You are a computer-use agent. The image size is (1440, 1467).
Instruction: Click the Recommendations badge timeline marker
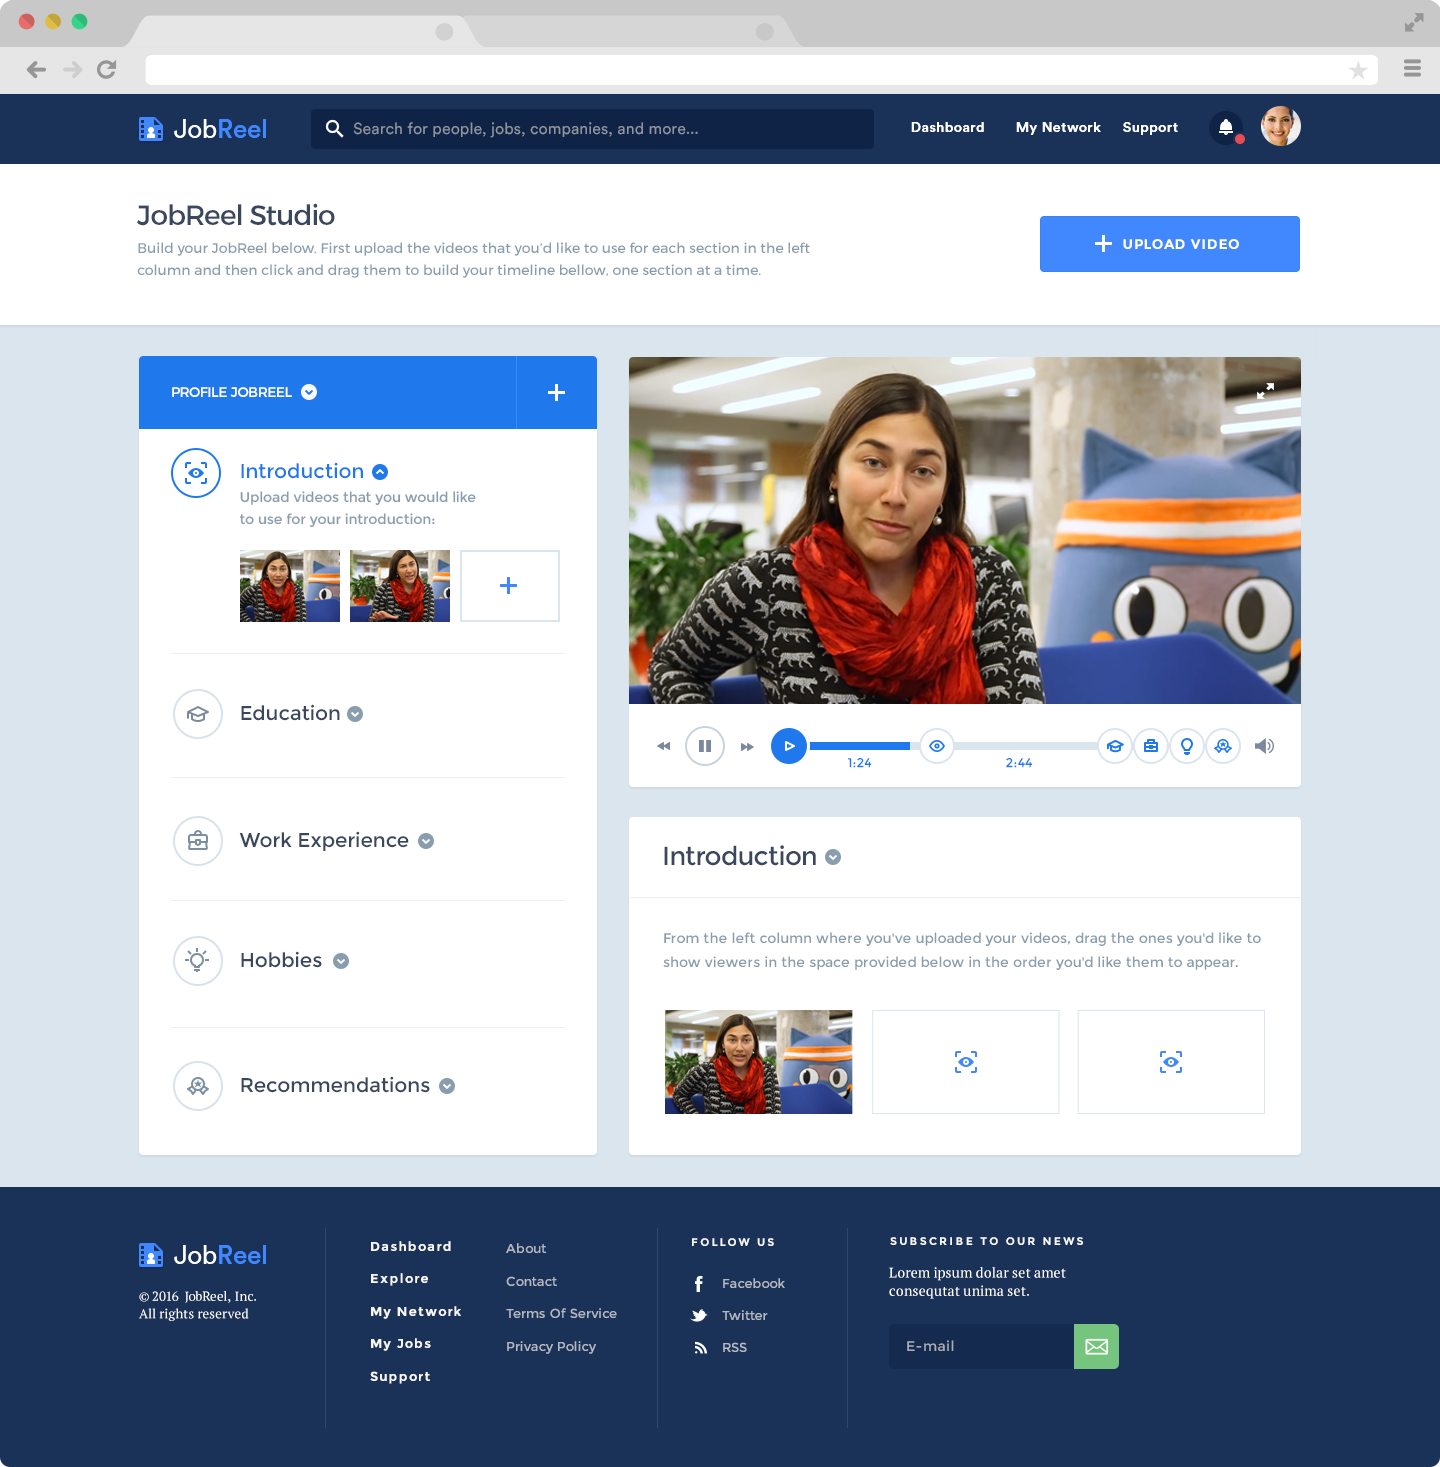click(1223, 746)
